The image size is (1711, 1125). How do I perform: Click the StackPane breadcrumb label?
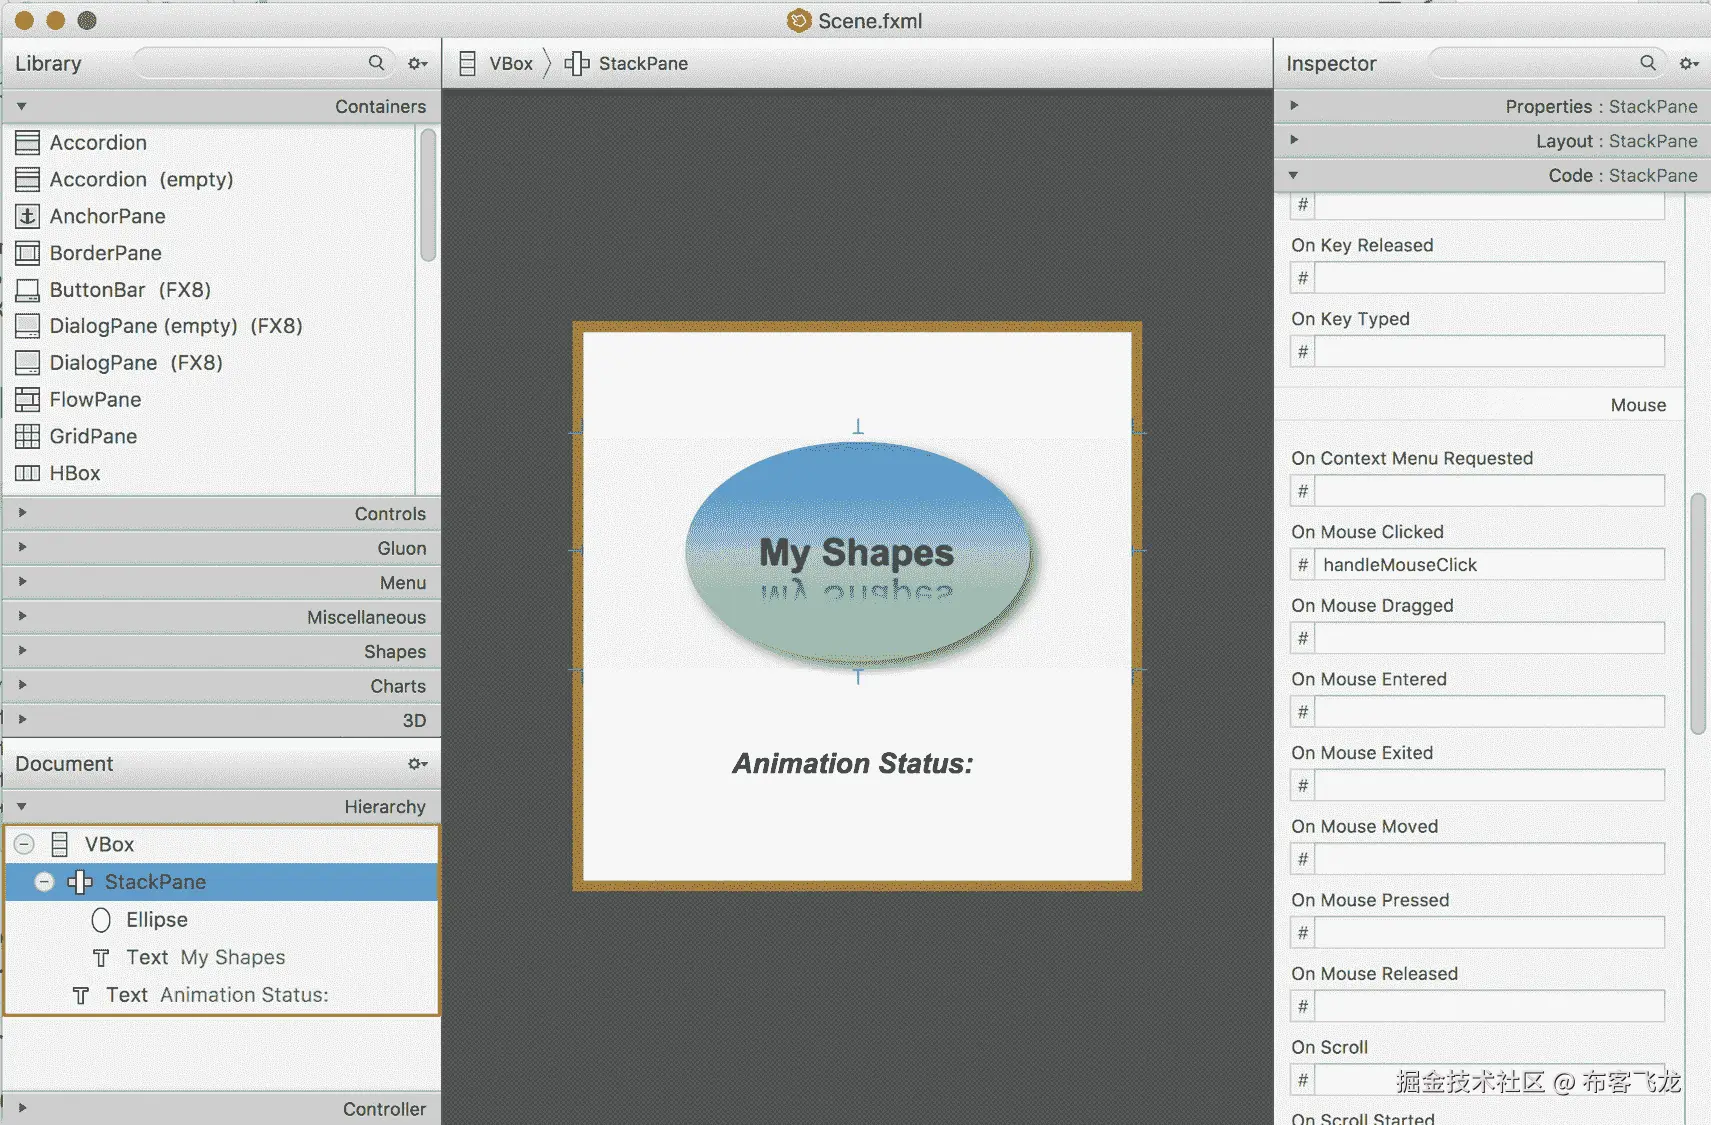point(643,64)
